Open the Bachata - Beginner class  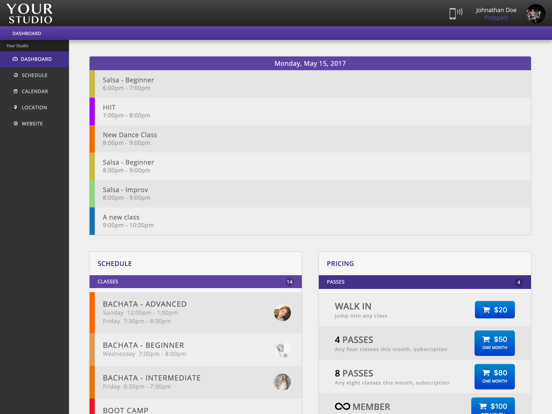[196, 350]
